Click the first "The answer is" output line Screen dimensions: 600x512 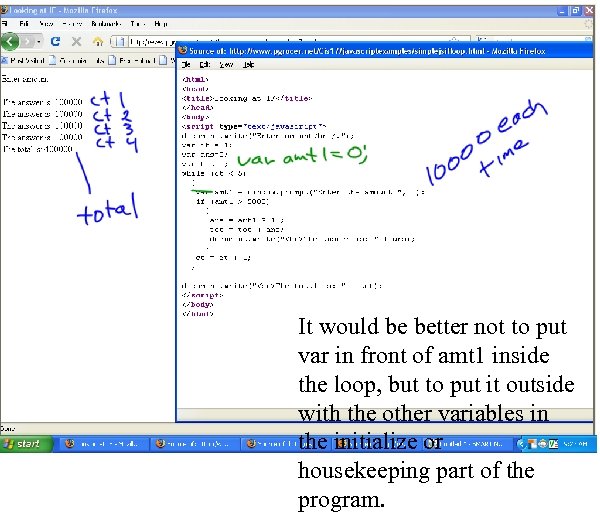(42, 102)
